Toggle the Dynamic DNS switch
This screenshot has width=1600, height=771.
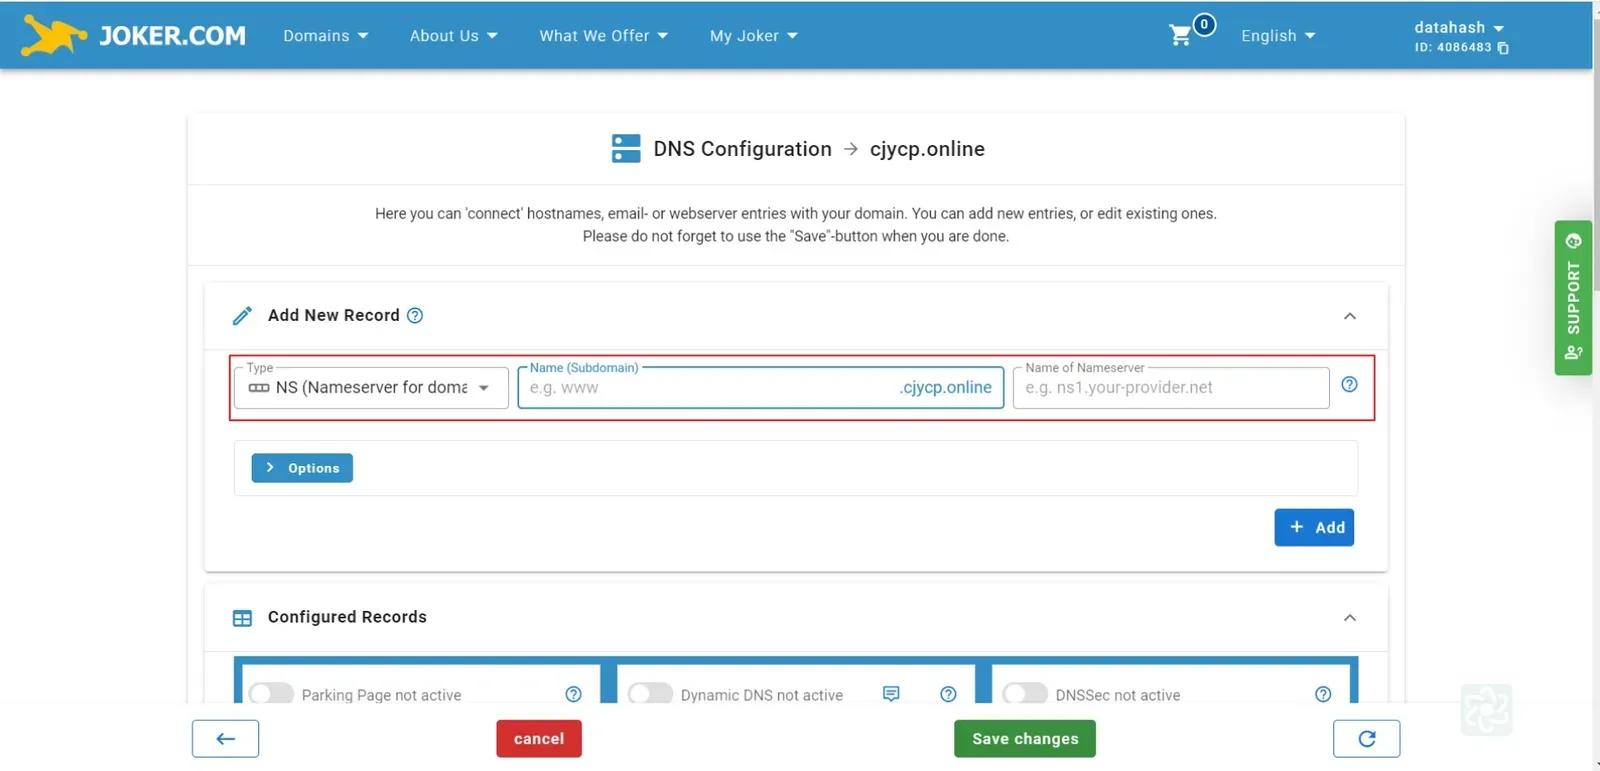coord(650,693)
